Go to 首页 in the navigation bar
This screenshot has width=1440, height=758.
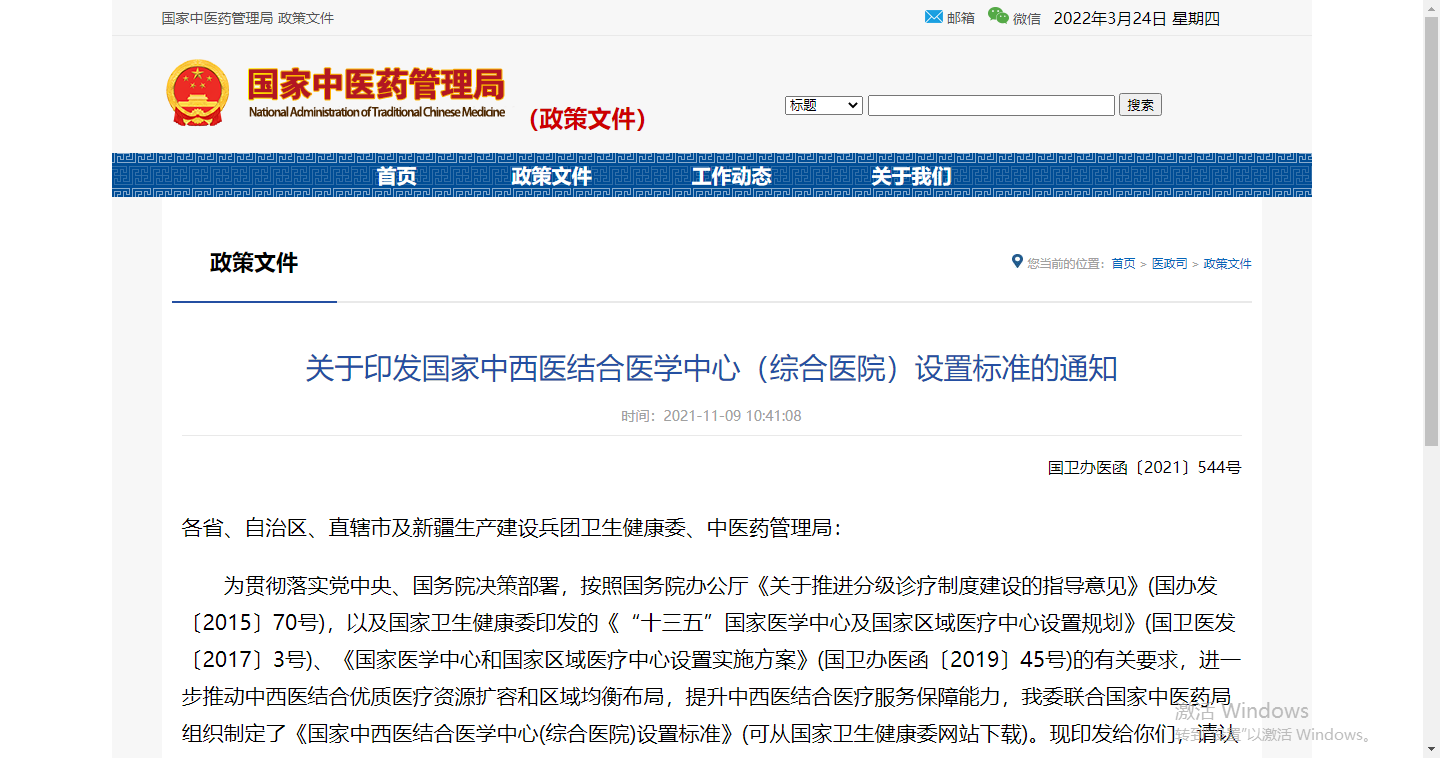(x=396, y=177)
